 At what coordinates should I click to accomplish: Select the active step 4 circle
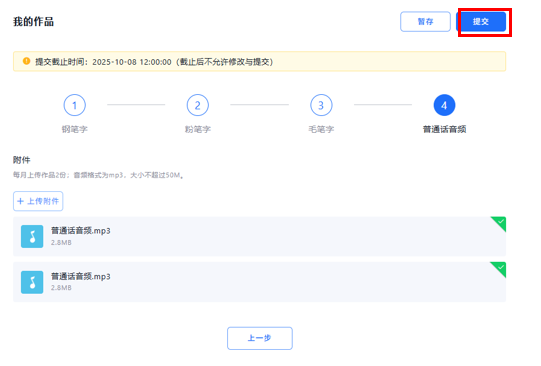444,105
